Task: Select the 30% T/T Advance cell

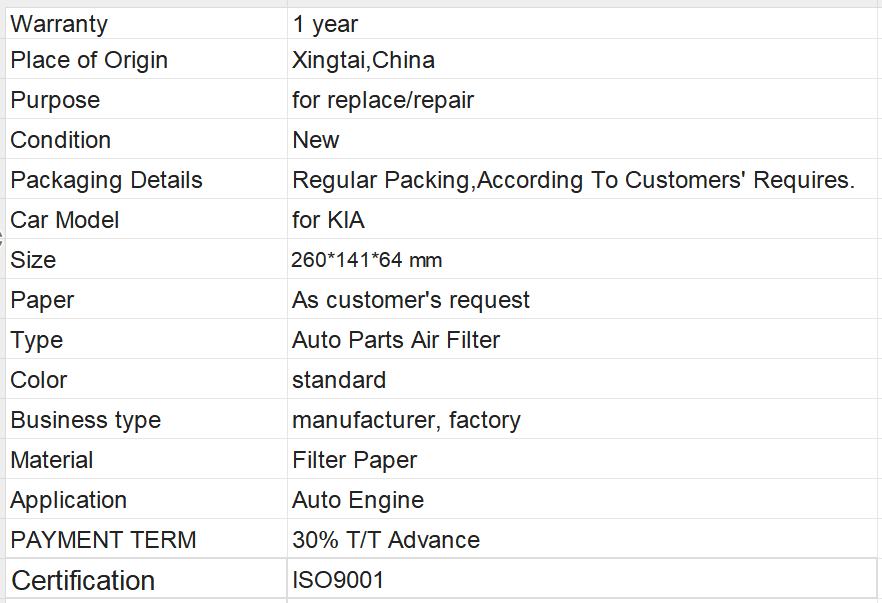Action: tap(584, 538)
